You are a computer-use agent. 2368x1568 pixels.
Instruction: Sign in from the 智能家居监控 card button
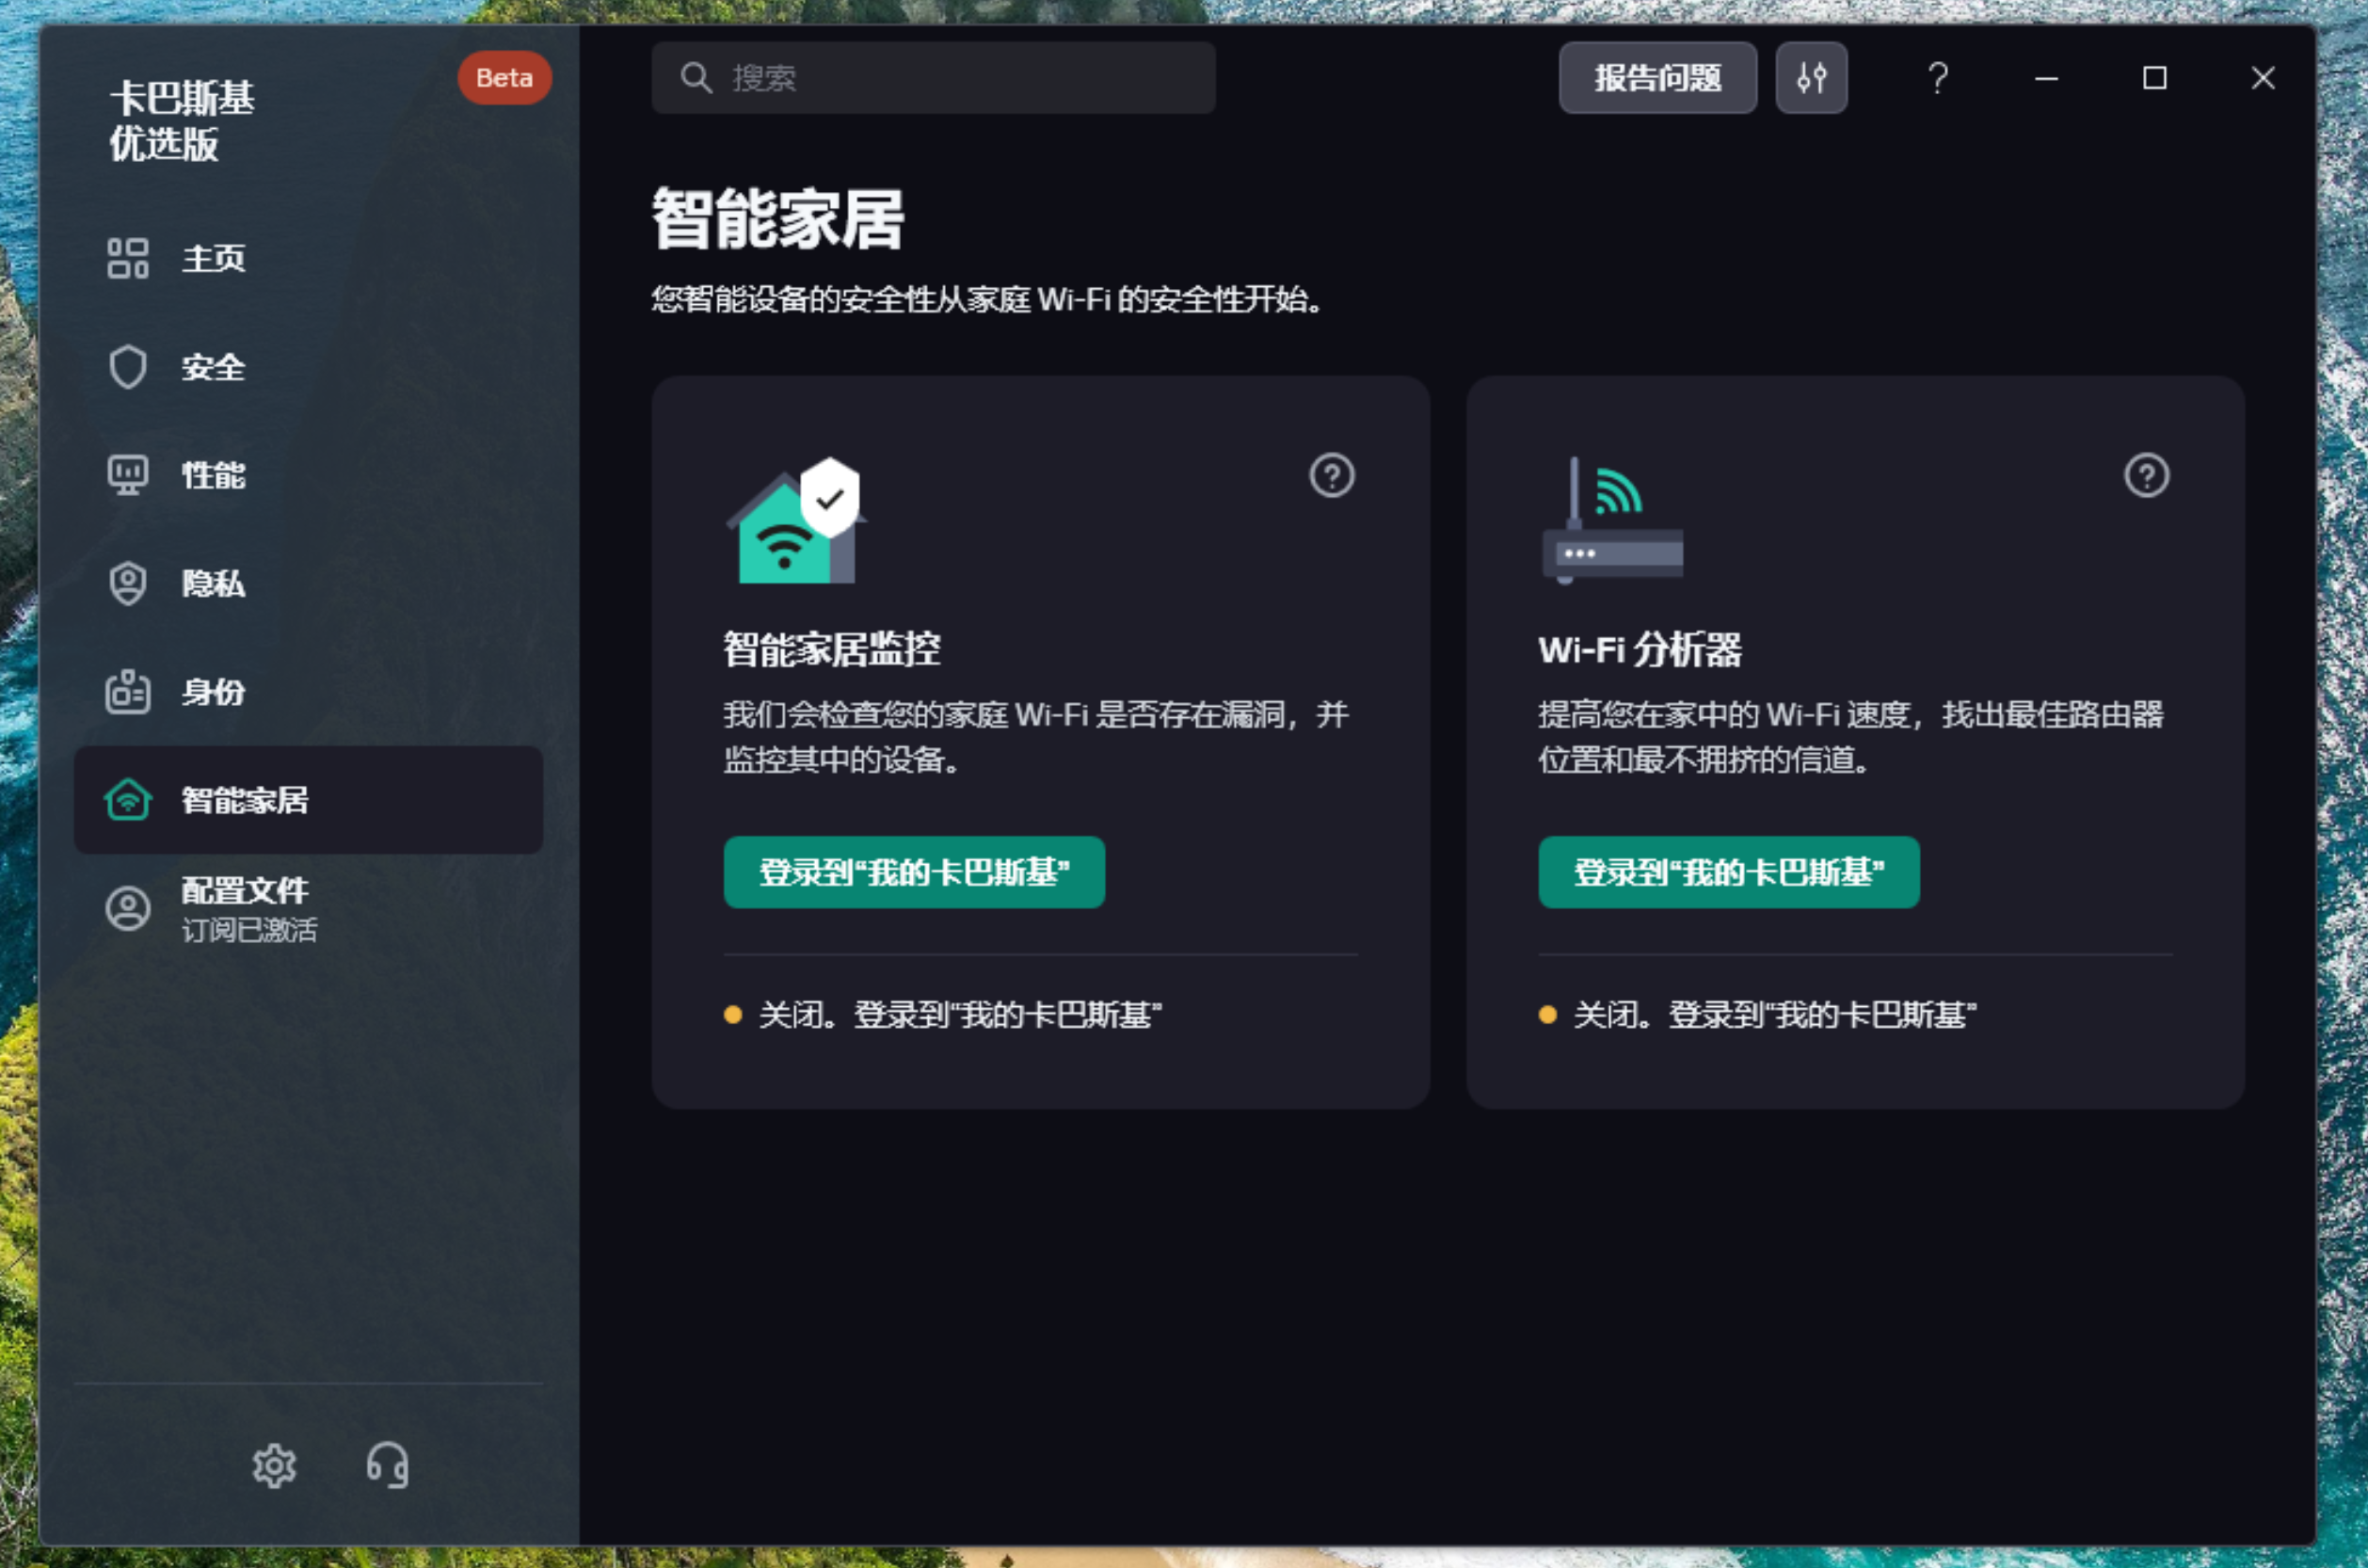tap(914, 872)
